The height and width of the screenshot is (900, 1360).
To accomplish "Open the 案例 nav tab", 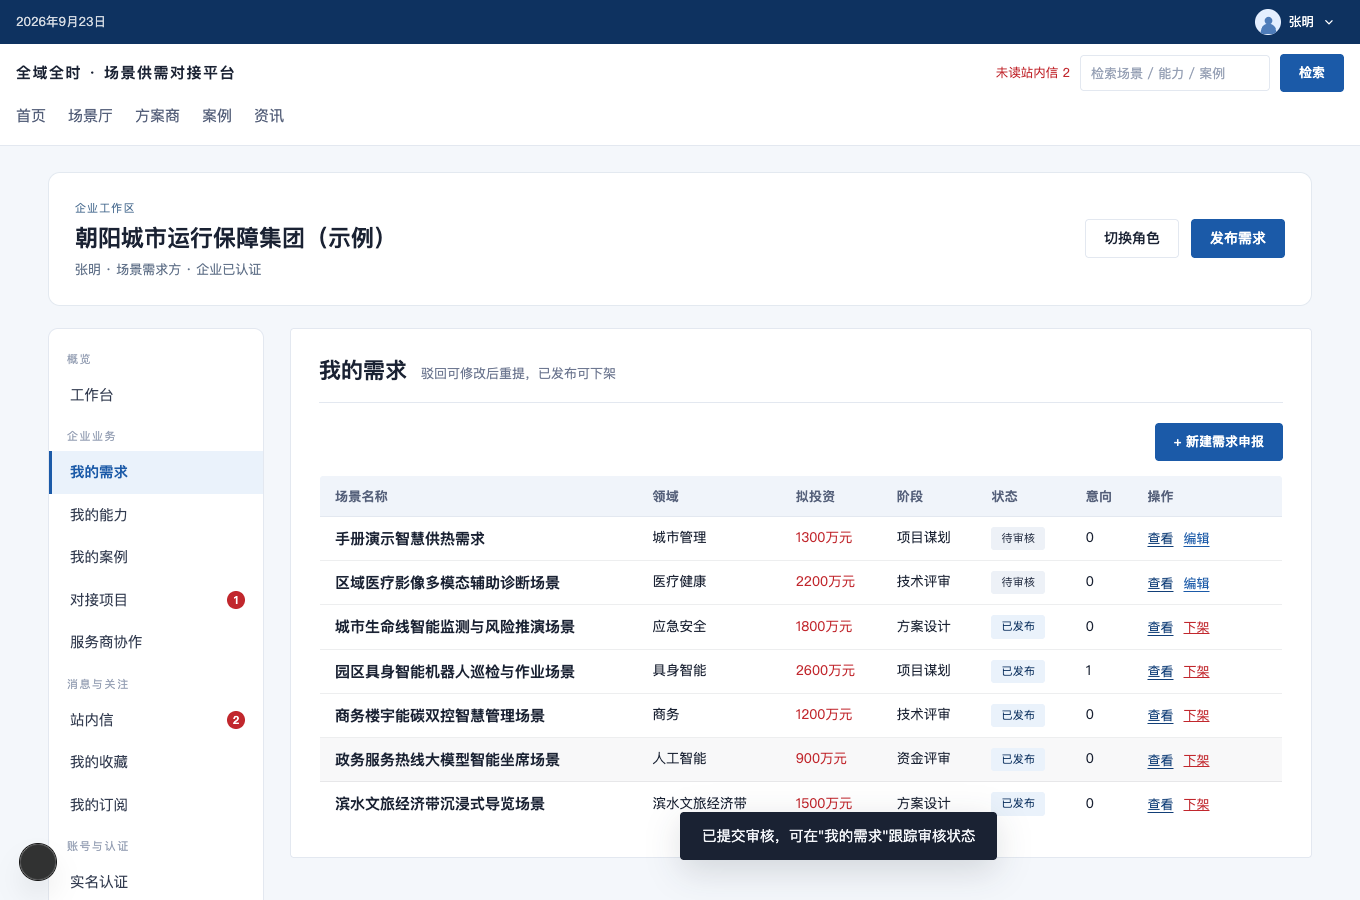I will [217, 116].
